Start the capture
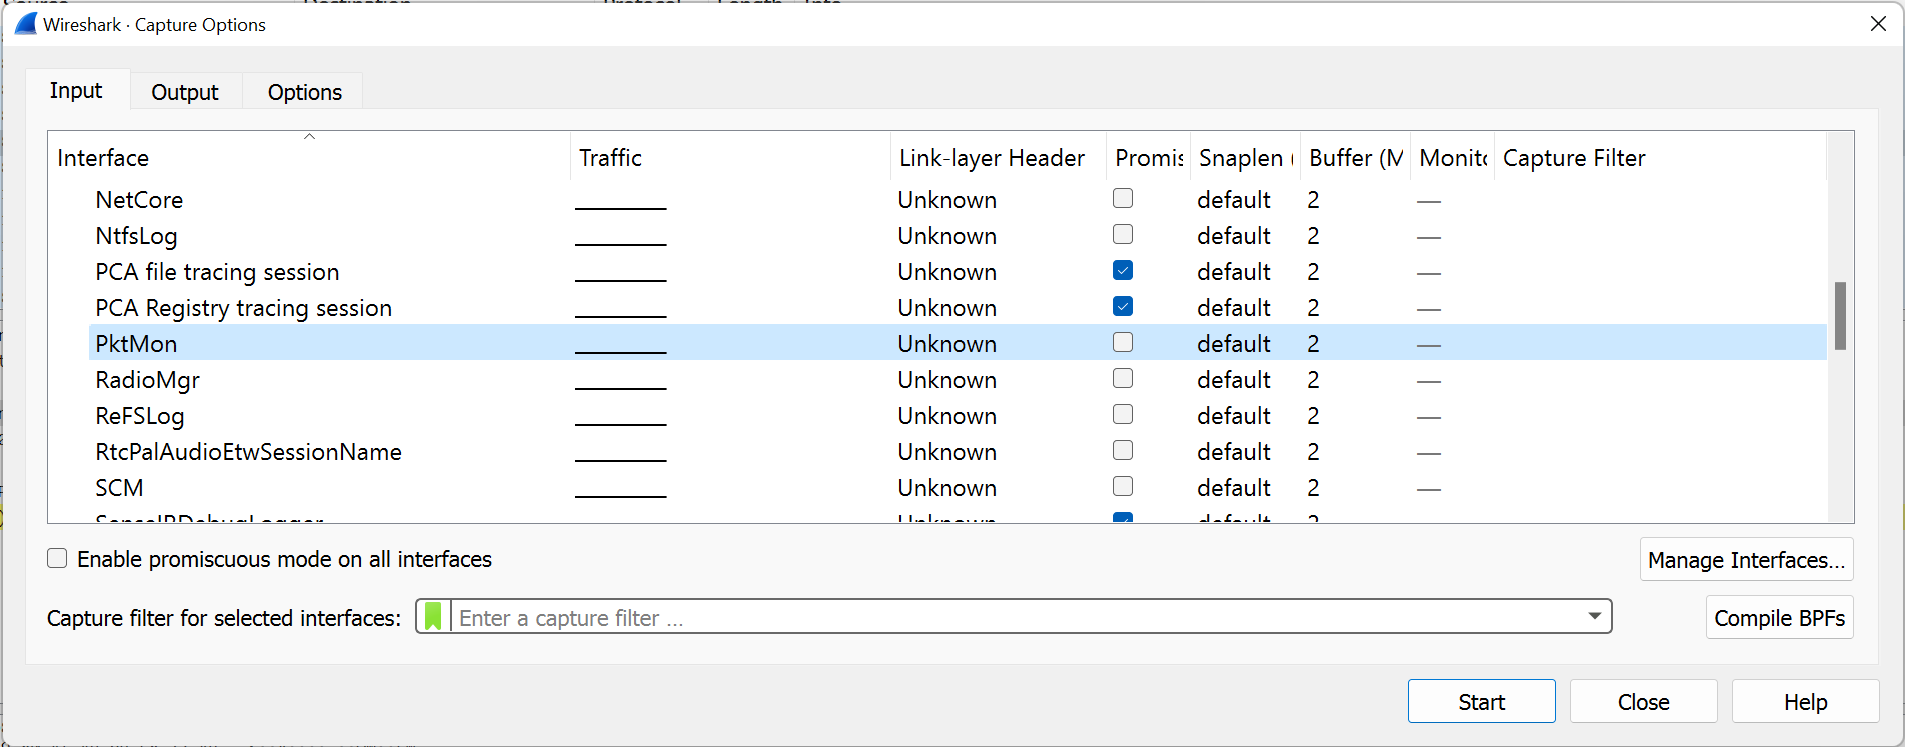Viewport: 1905px width, 747px height. (x=1481, y=701)
